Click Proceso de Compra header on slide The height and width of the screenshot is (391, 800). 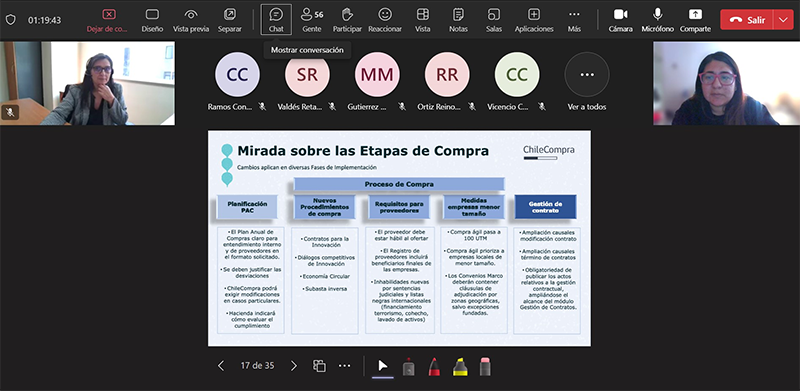point(399,184)
